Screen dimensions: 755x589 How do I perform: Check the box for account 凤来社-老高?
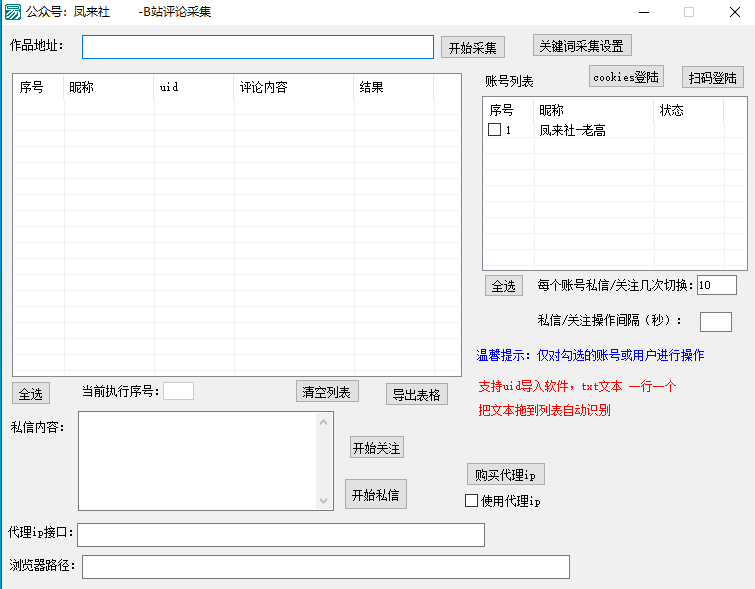click(x=494, y=130)
